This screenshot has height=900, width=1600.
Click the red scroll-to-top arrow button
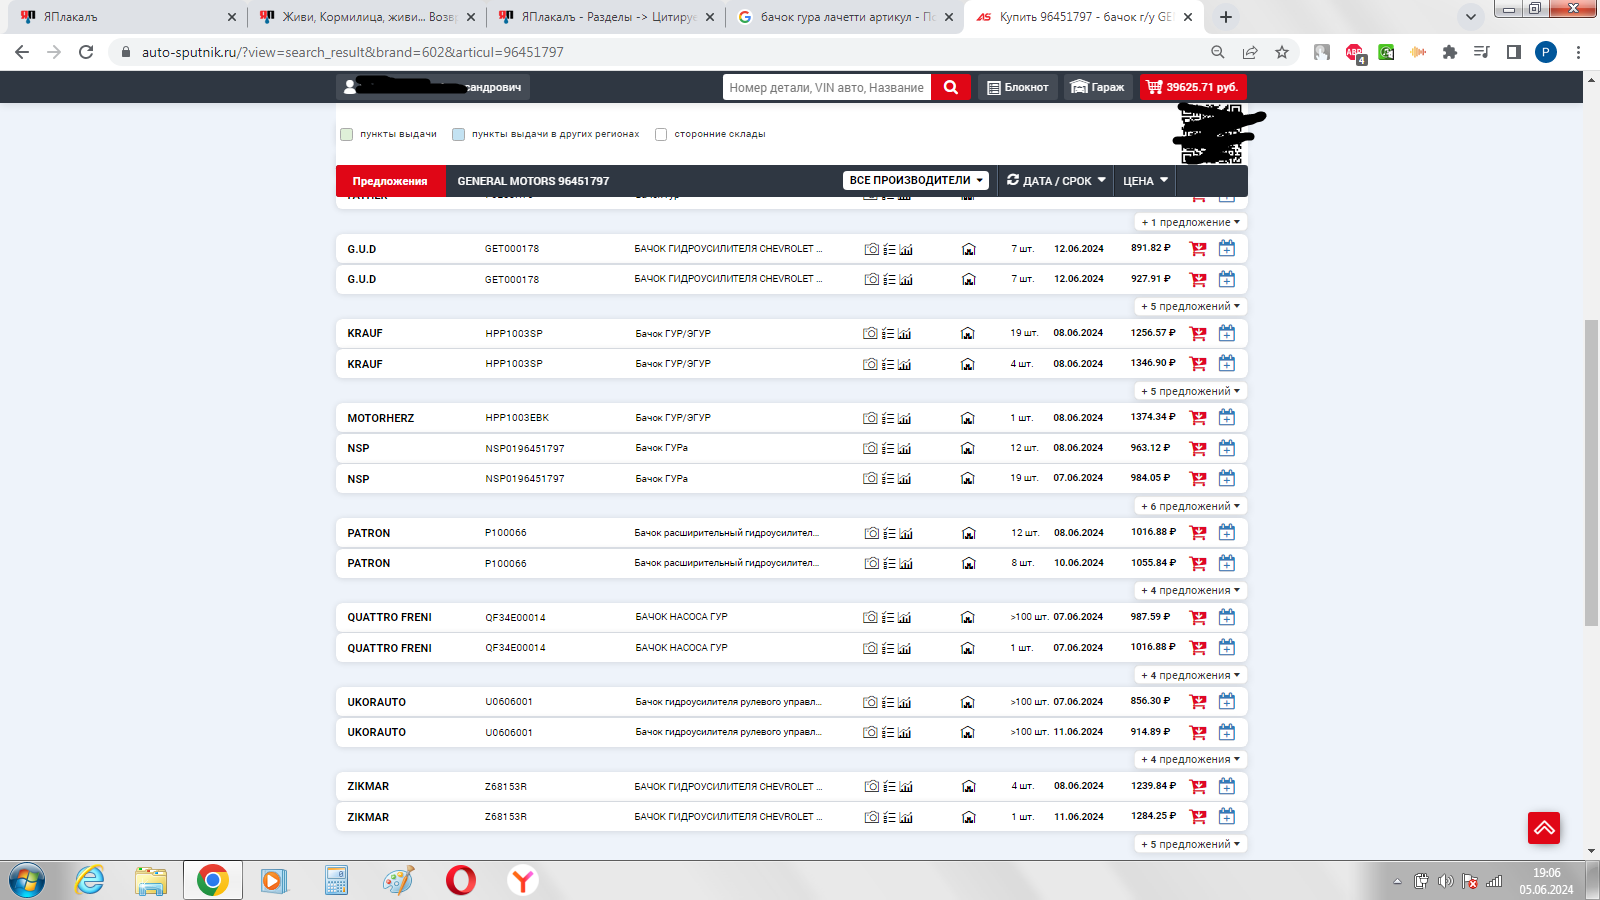tap(1544, 827)
